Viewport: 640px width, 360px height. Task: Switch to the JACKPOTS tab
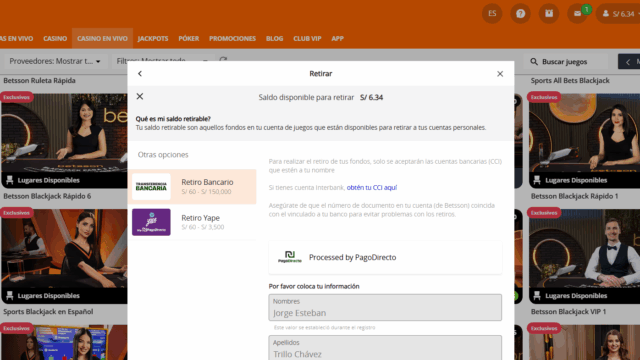(x=153, y=38)
